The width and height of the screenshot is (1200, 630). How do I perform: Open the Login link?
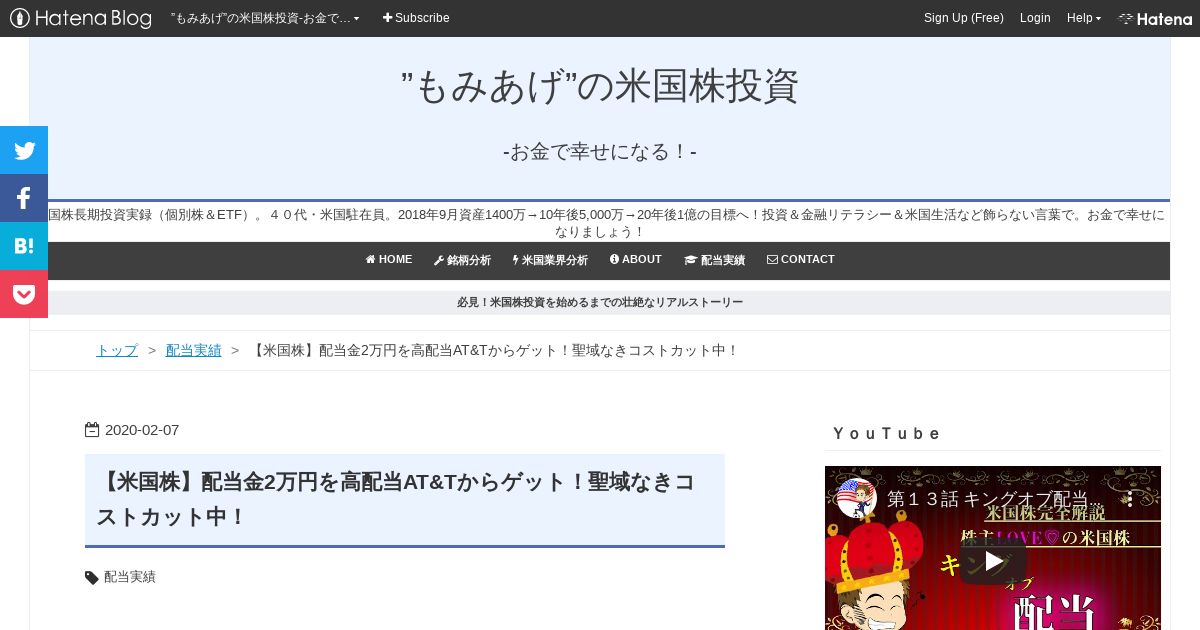point(1035,18)
